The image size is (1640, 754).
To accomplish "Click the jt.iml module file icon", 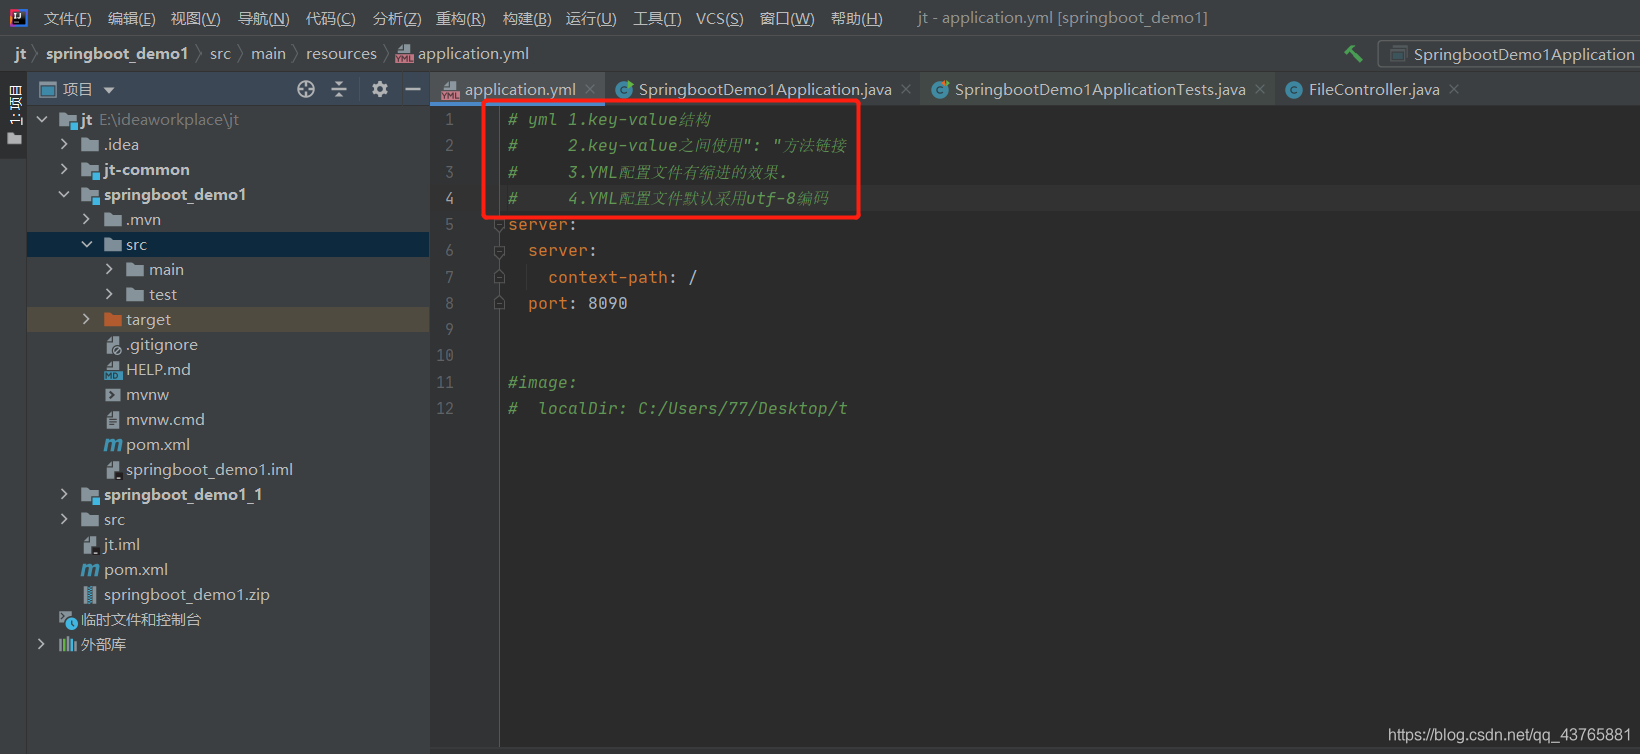I will point(91,545).
